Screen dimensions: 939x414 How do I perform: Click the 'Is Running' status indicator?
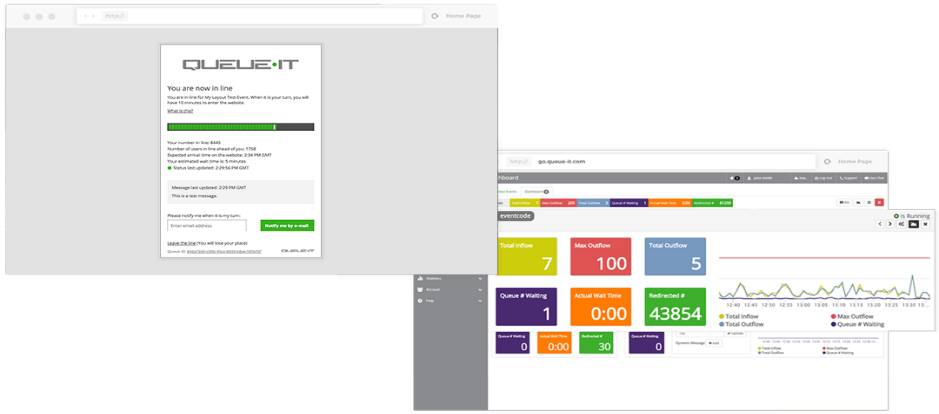click(x=911, y=216)
